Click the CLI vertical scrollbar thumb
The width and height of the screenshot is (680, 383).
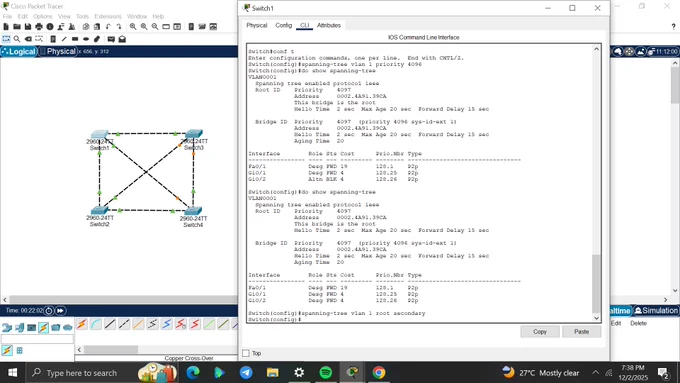pos(597,283)
